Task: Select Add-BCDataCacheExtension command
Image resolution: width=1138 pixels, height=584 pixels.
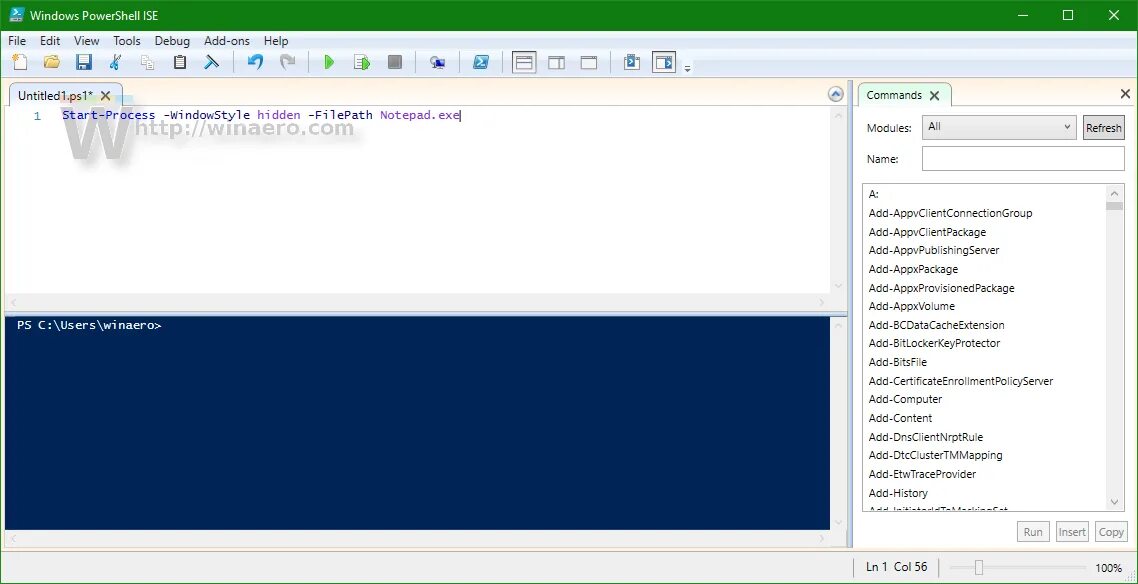Action: pyautogui.click(x=936, y=325)
